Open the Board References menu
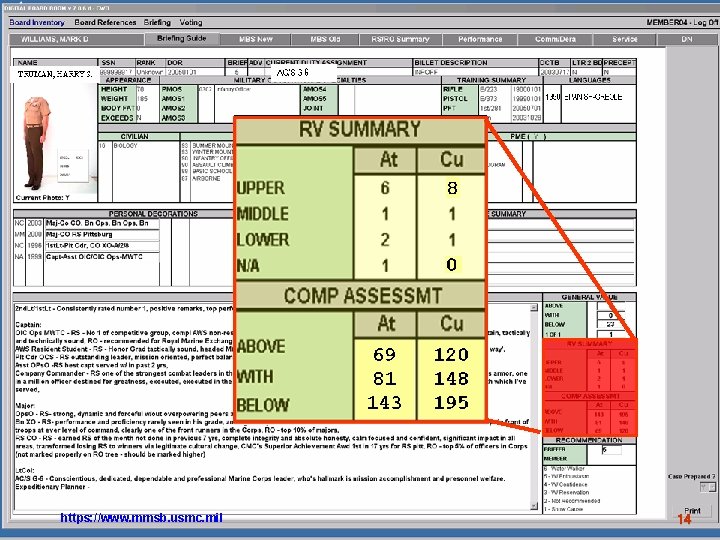The height and width of the screenshot is (540, 720). pos(105,22)
